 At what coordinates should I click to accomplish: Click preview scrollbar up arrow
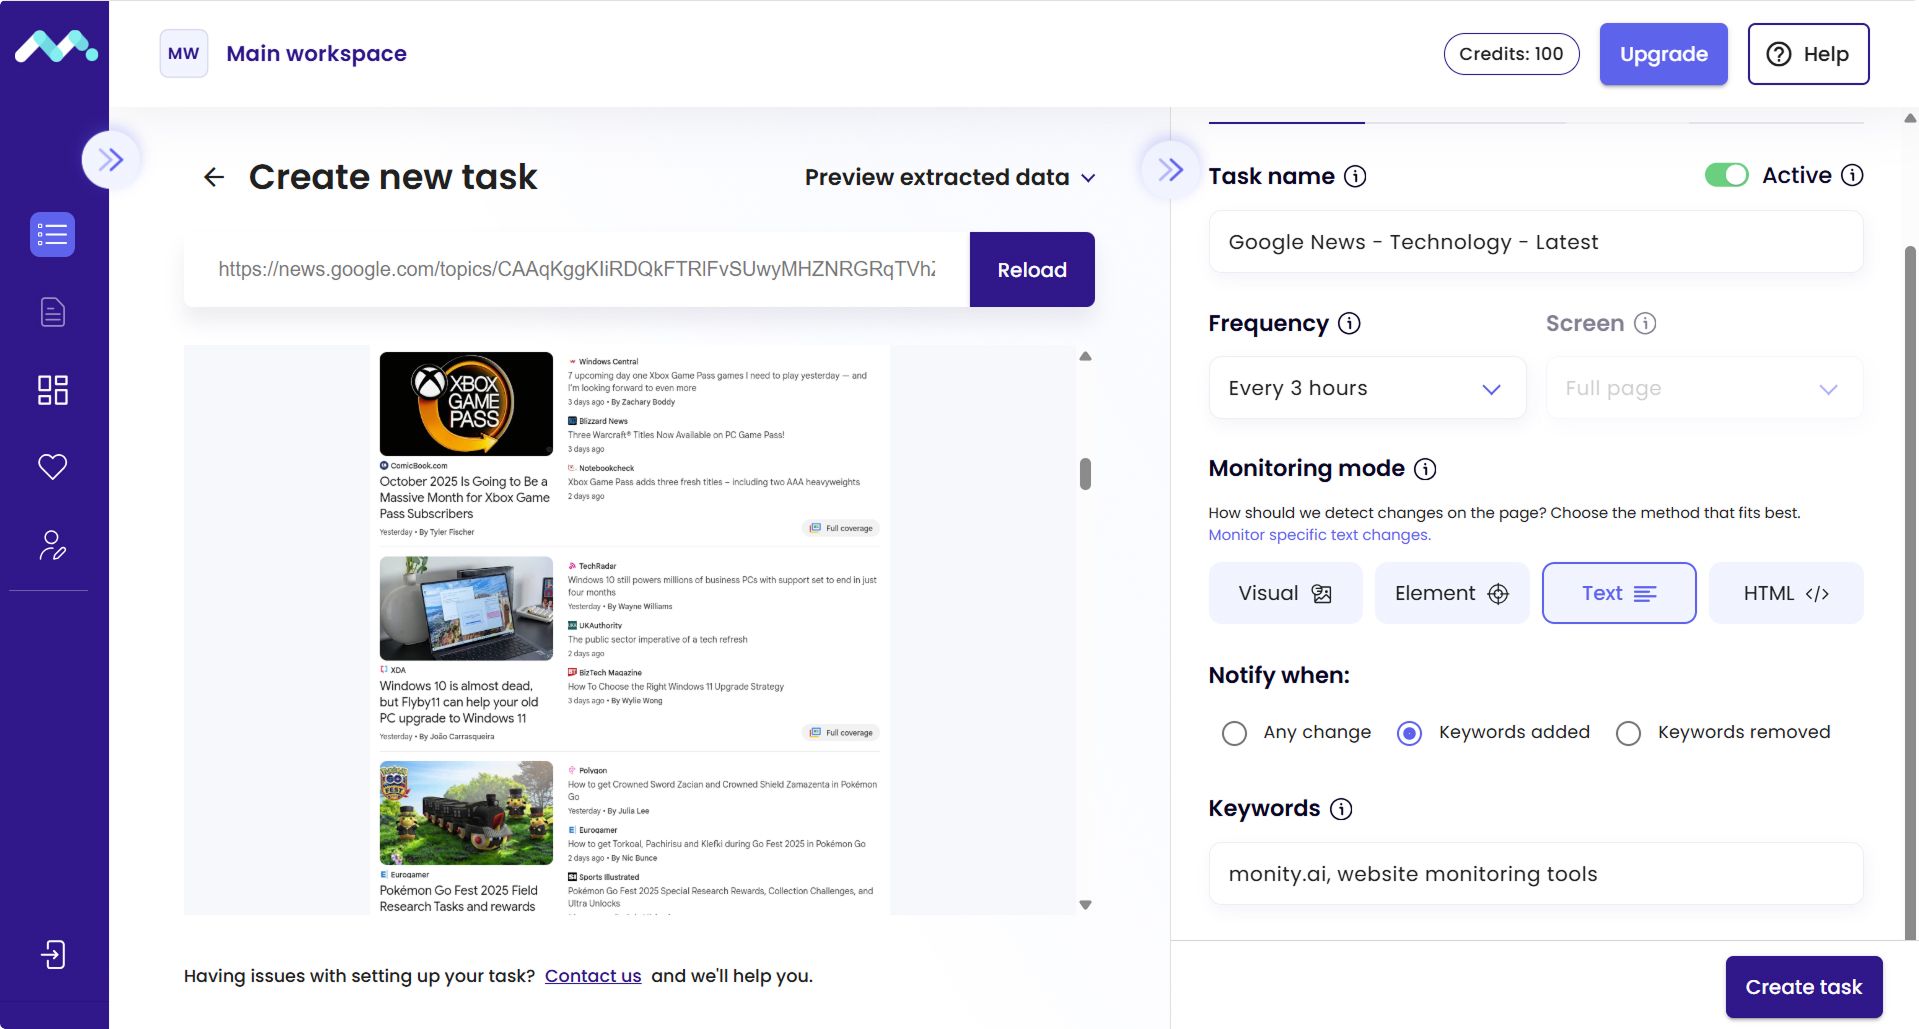click(1085, 356)
